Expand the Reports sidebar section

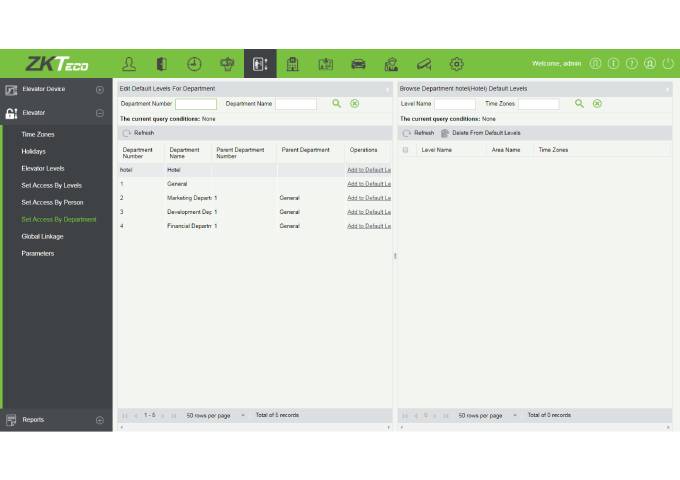click(100, 420)
